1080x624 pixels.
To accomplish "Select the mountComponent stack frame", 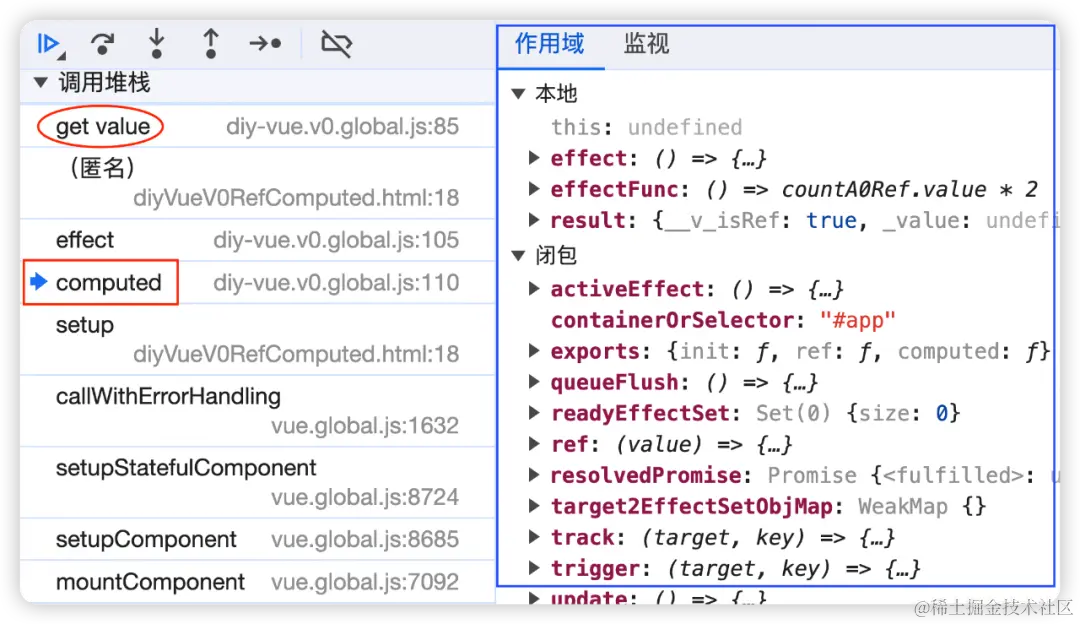I will [x=257, y=582].
